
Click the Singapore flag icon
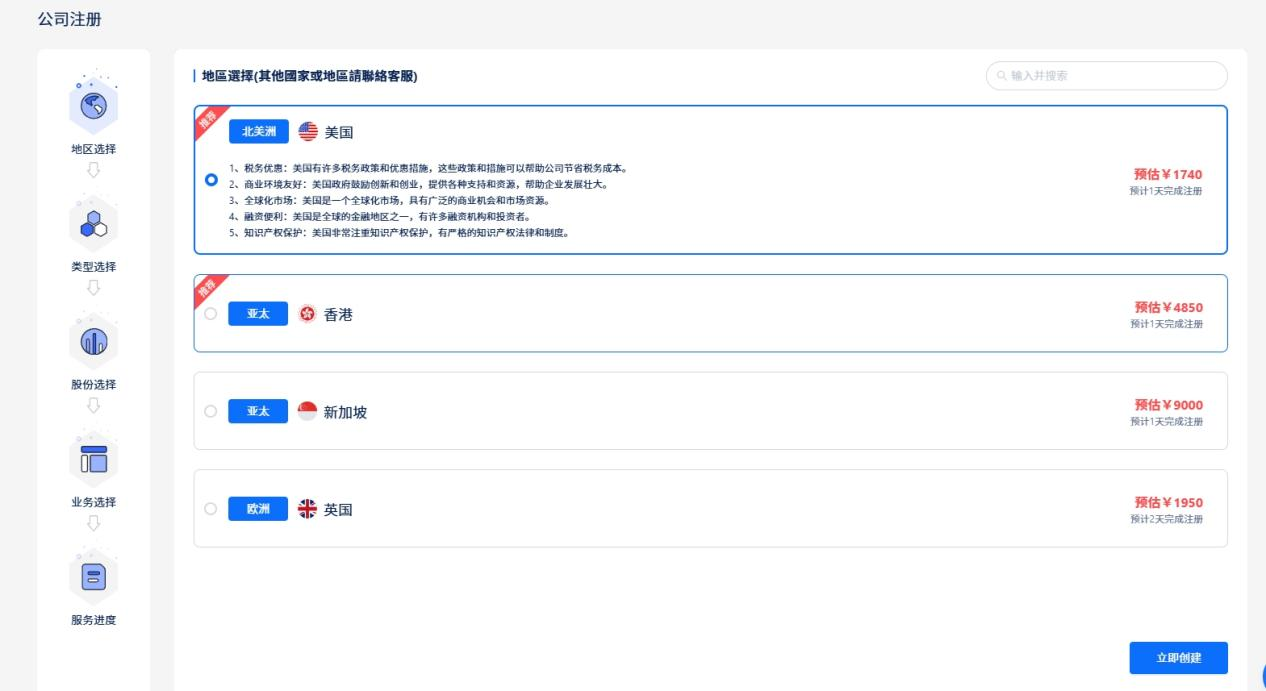pos(307,411)
